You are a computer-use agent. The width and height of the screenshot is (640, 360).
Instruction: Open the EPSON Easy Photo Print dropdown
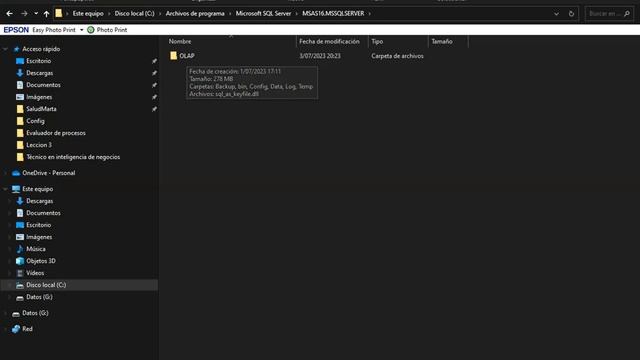pyautogui.click(x=82, y=30)
